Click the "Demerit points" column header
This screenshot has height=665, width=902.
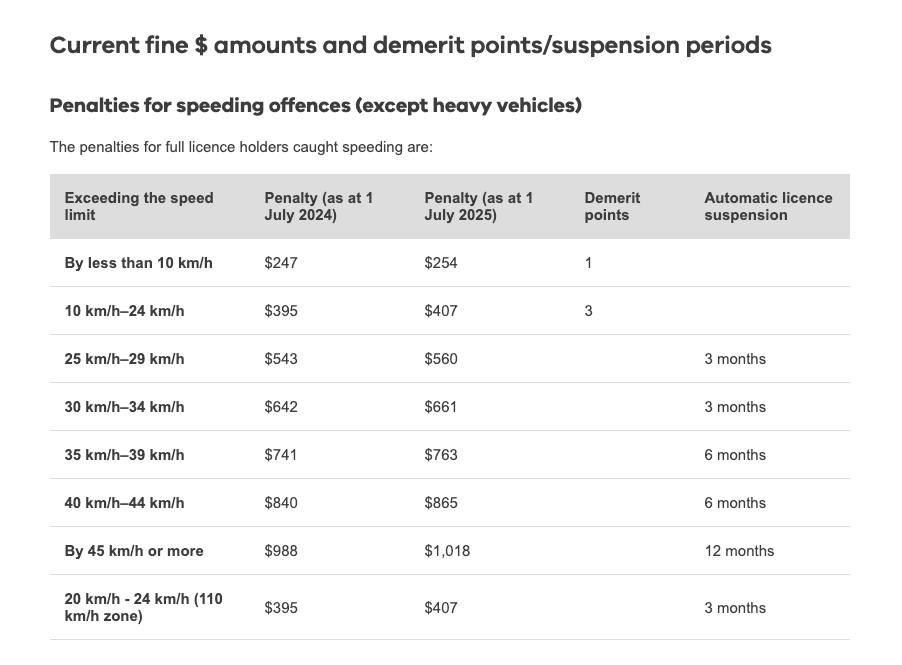(612, 206)
